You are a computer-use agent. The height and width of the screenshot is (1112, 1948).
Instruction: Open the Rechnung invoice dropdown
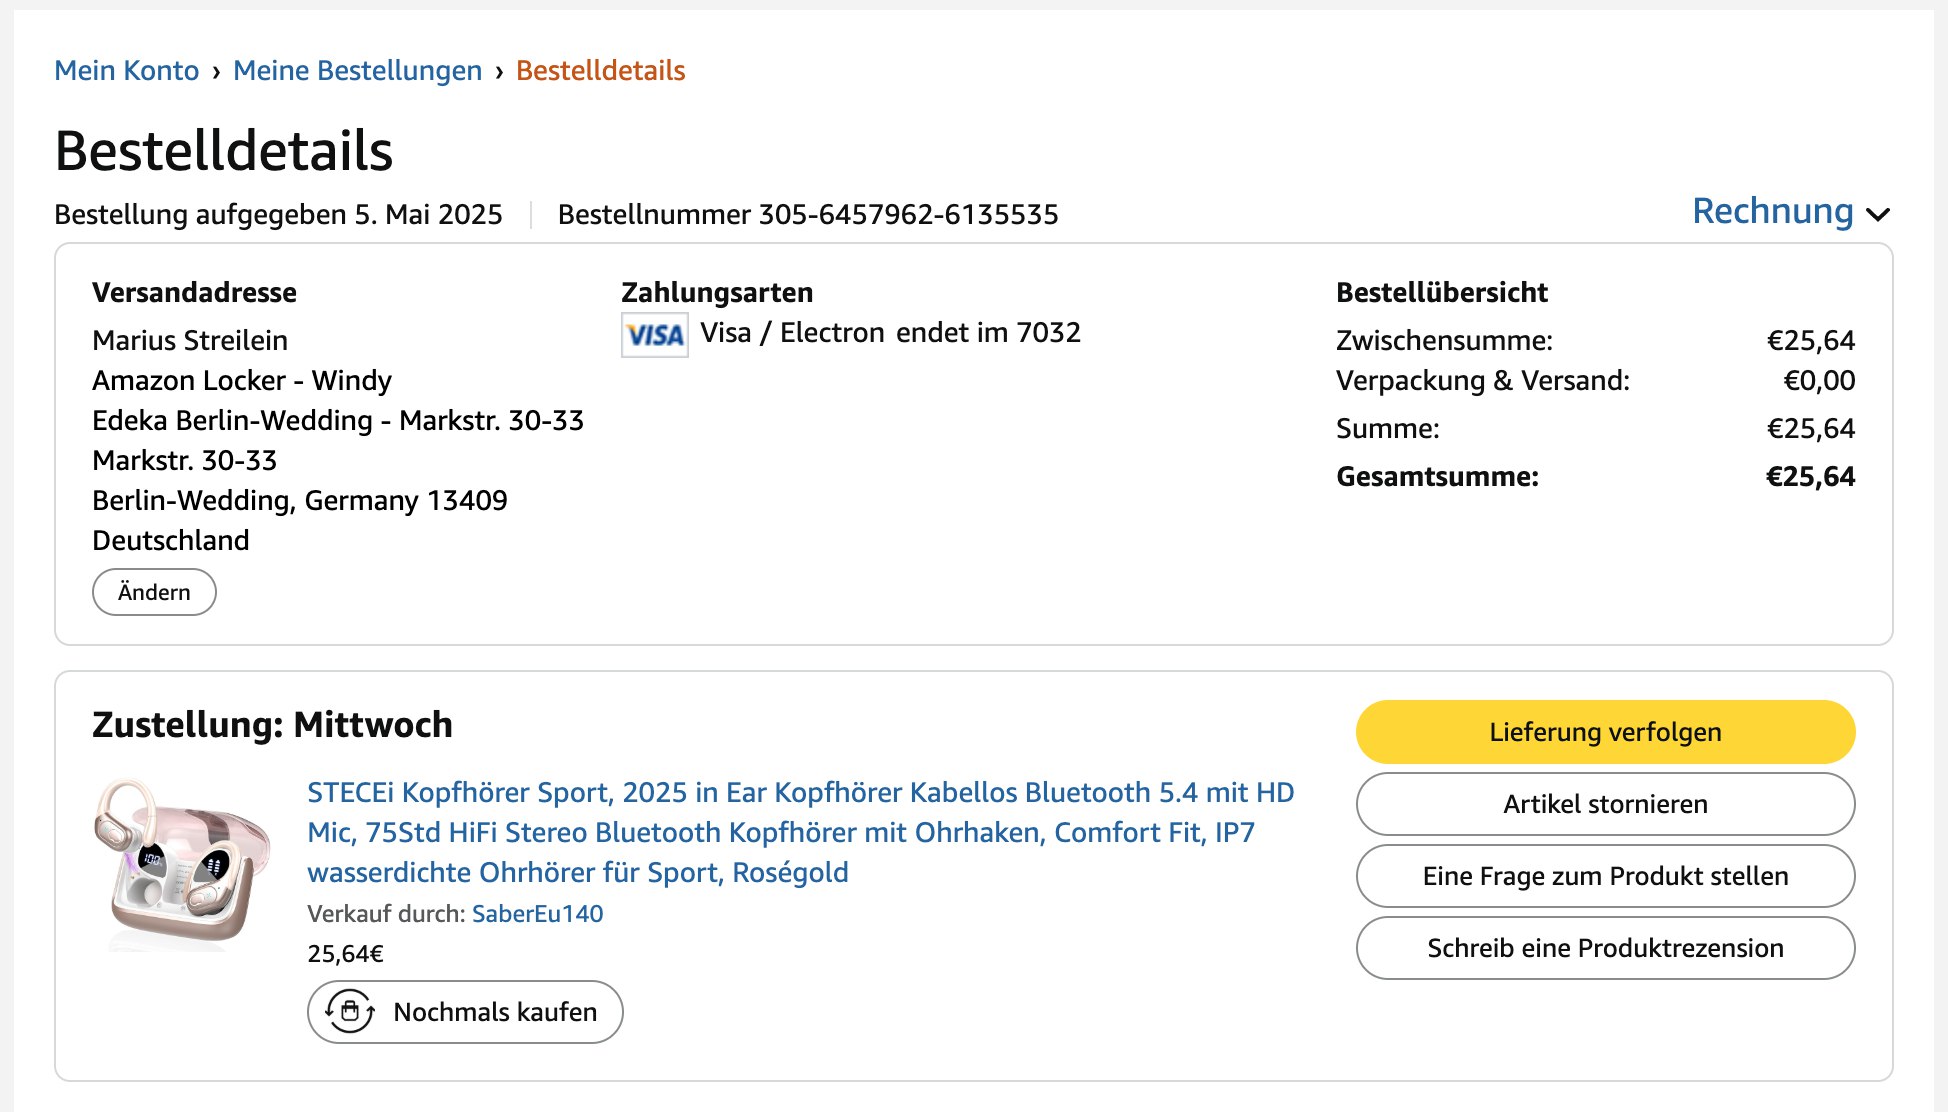click(1772, 212)
